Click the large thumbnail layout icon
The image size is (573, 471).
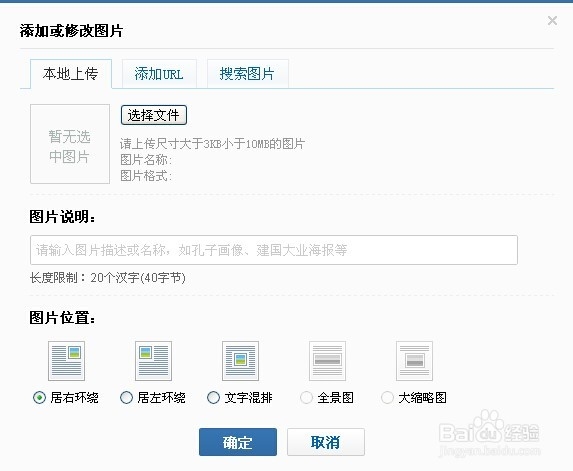414,361
